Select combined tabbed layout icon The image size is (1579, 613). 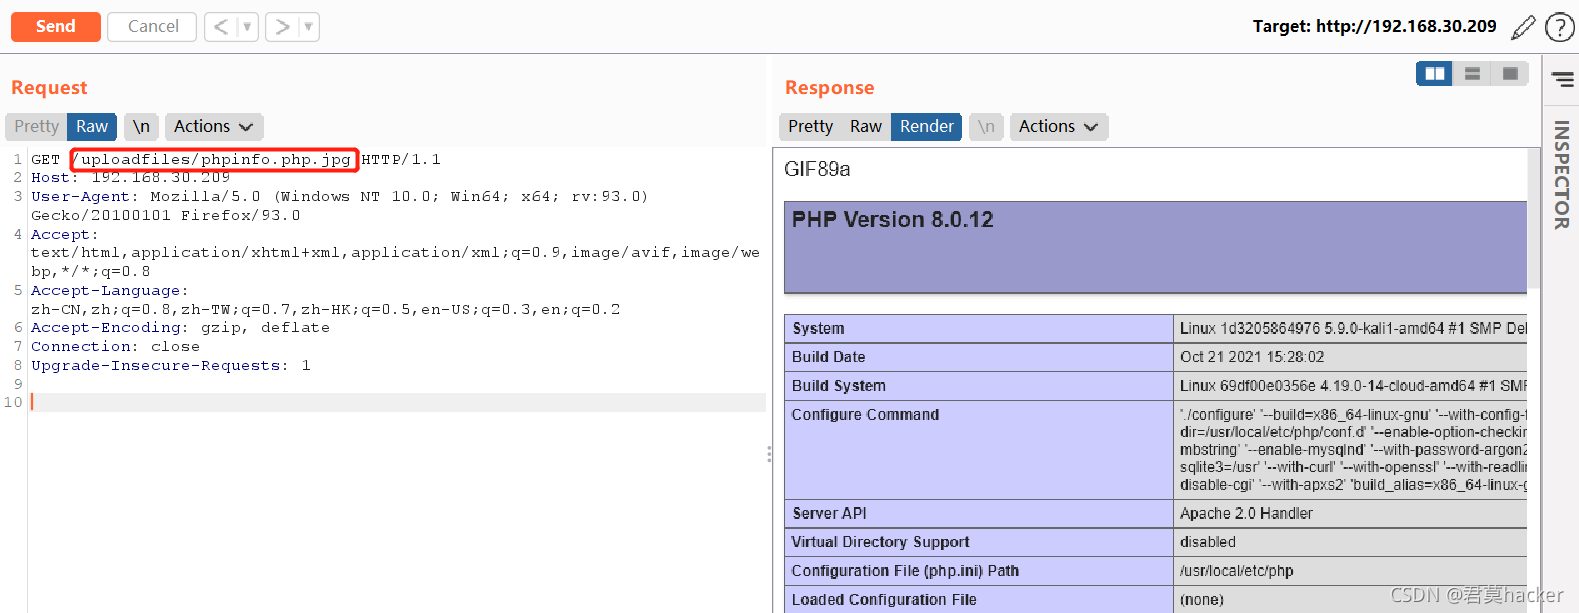[1510, 74]
